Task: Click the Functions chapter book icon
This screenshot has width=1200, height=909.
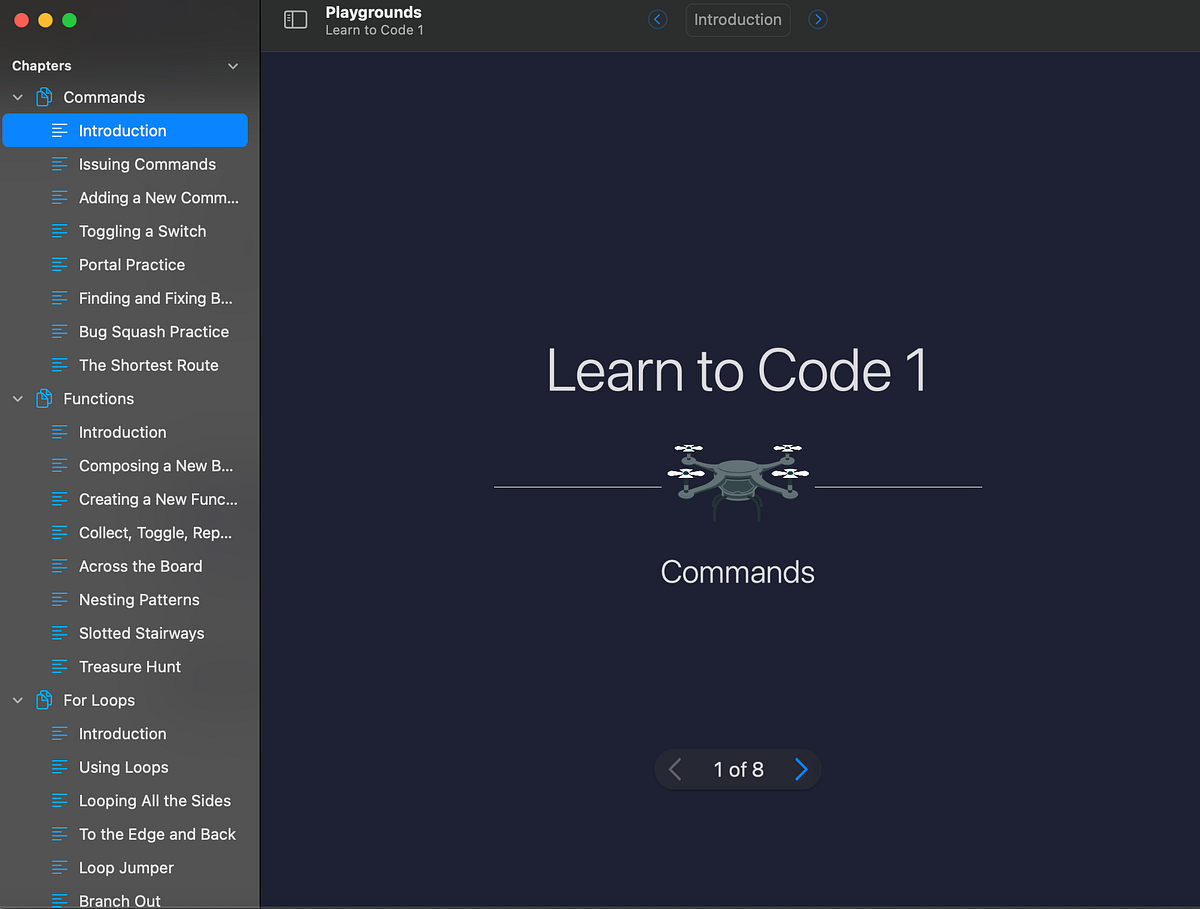Action: (x=43, y=398)
